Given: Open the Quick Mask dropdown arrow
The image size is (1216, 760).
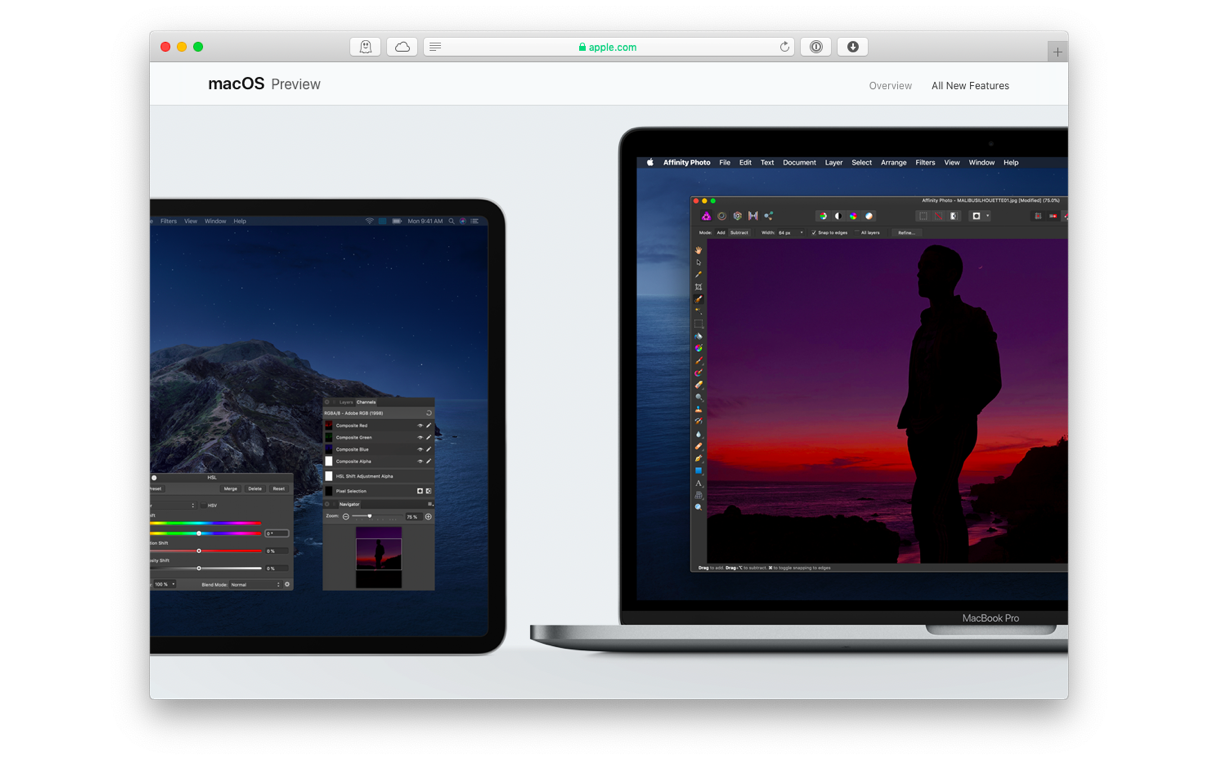Looking at the screenshot, I should [x=988, y=216].
